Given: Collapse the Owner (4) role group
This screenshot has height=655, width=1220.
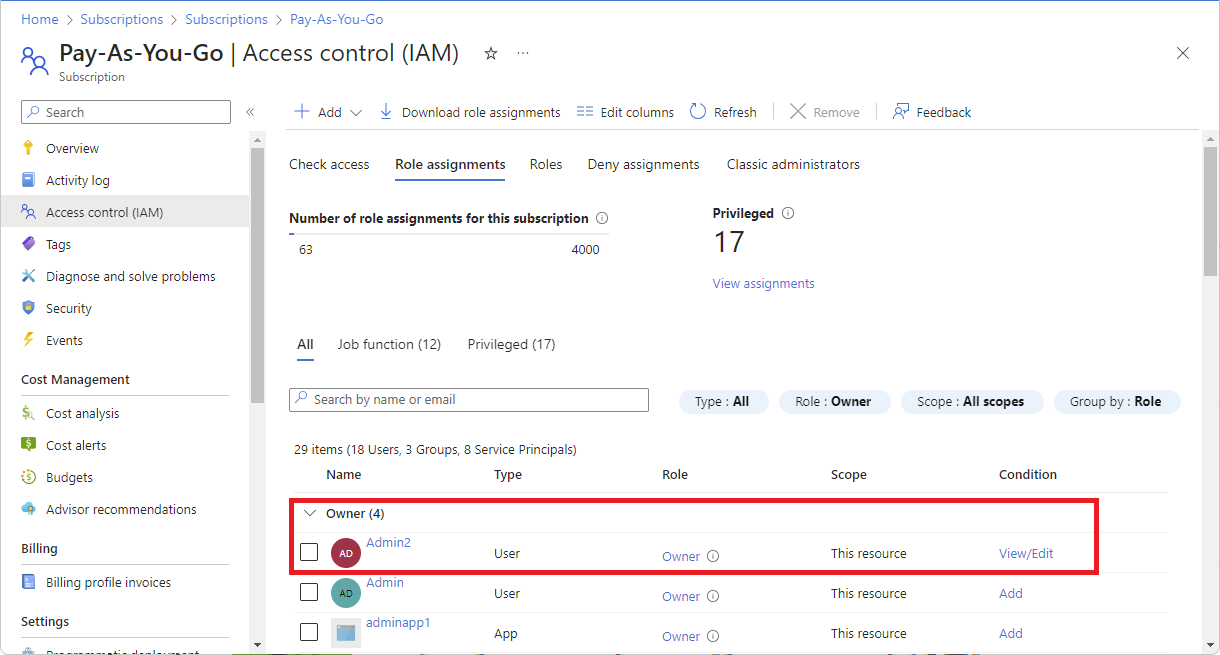Looking at the screenshot, I should pos(310,512).
